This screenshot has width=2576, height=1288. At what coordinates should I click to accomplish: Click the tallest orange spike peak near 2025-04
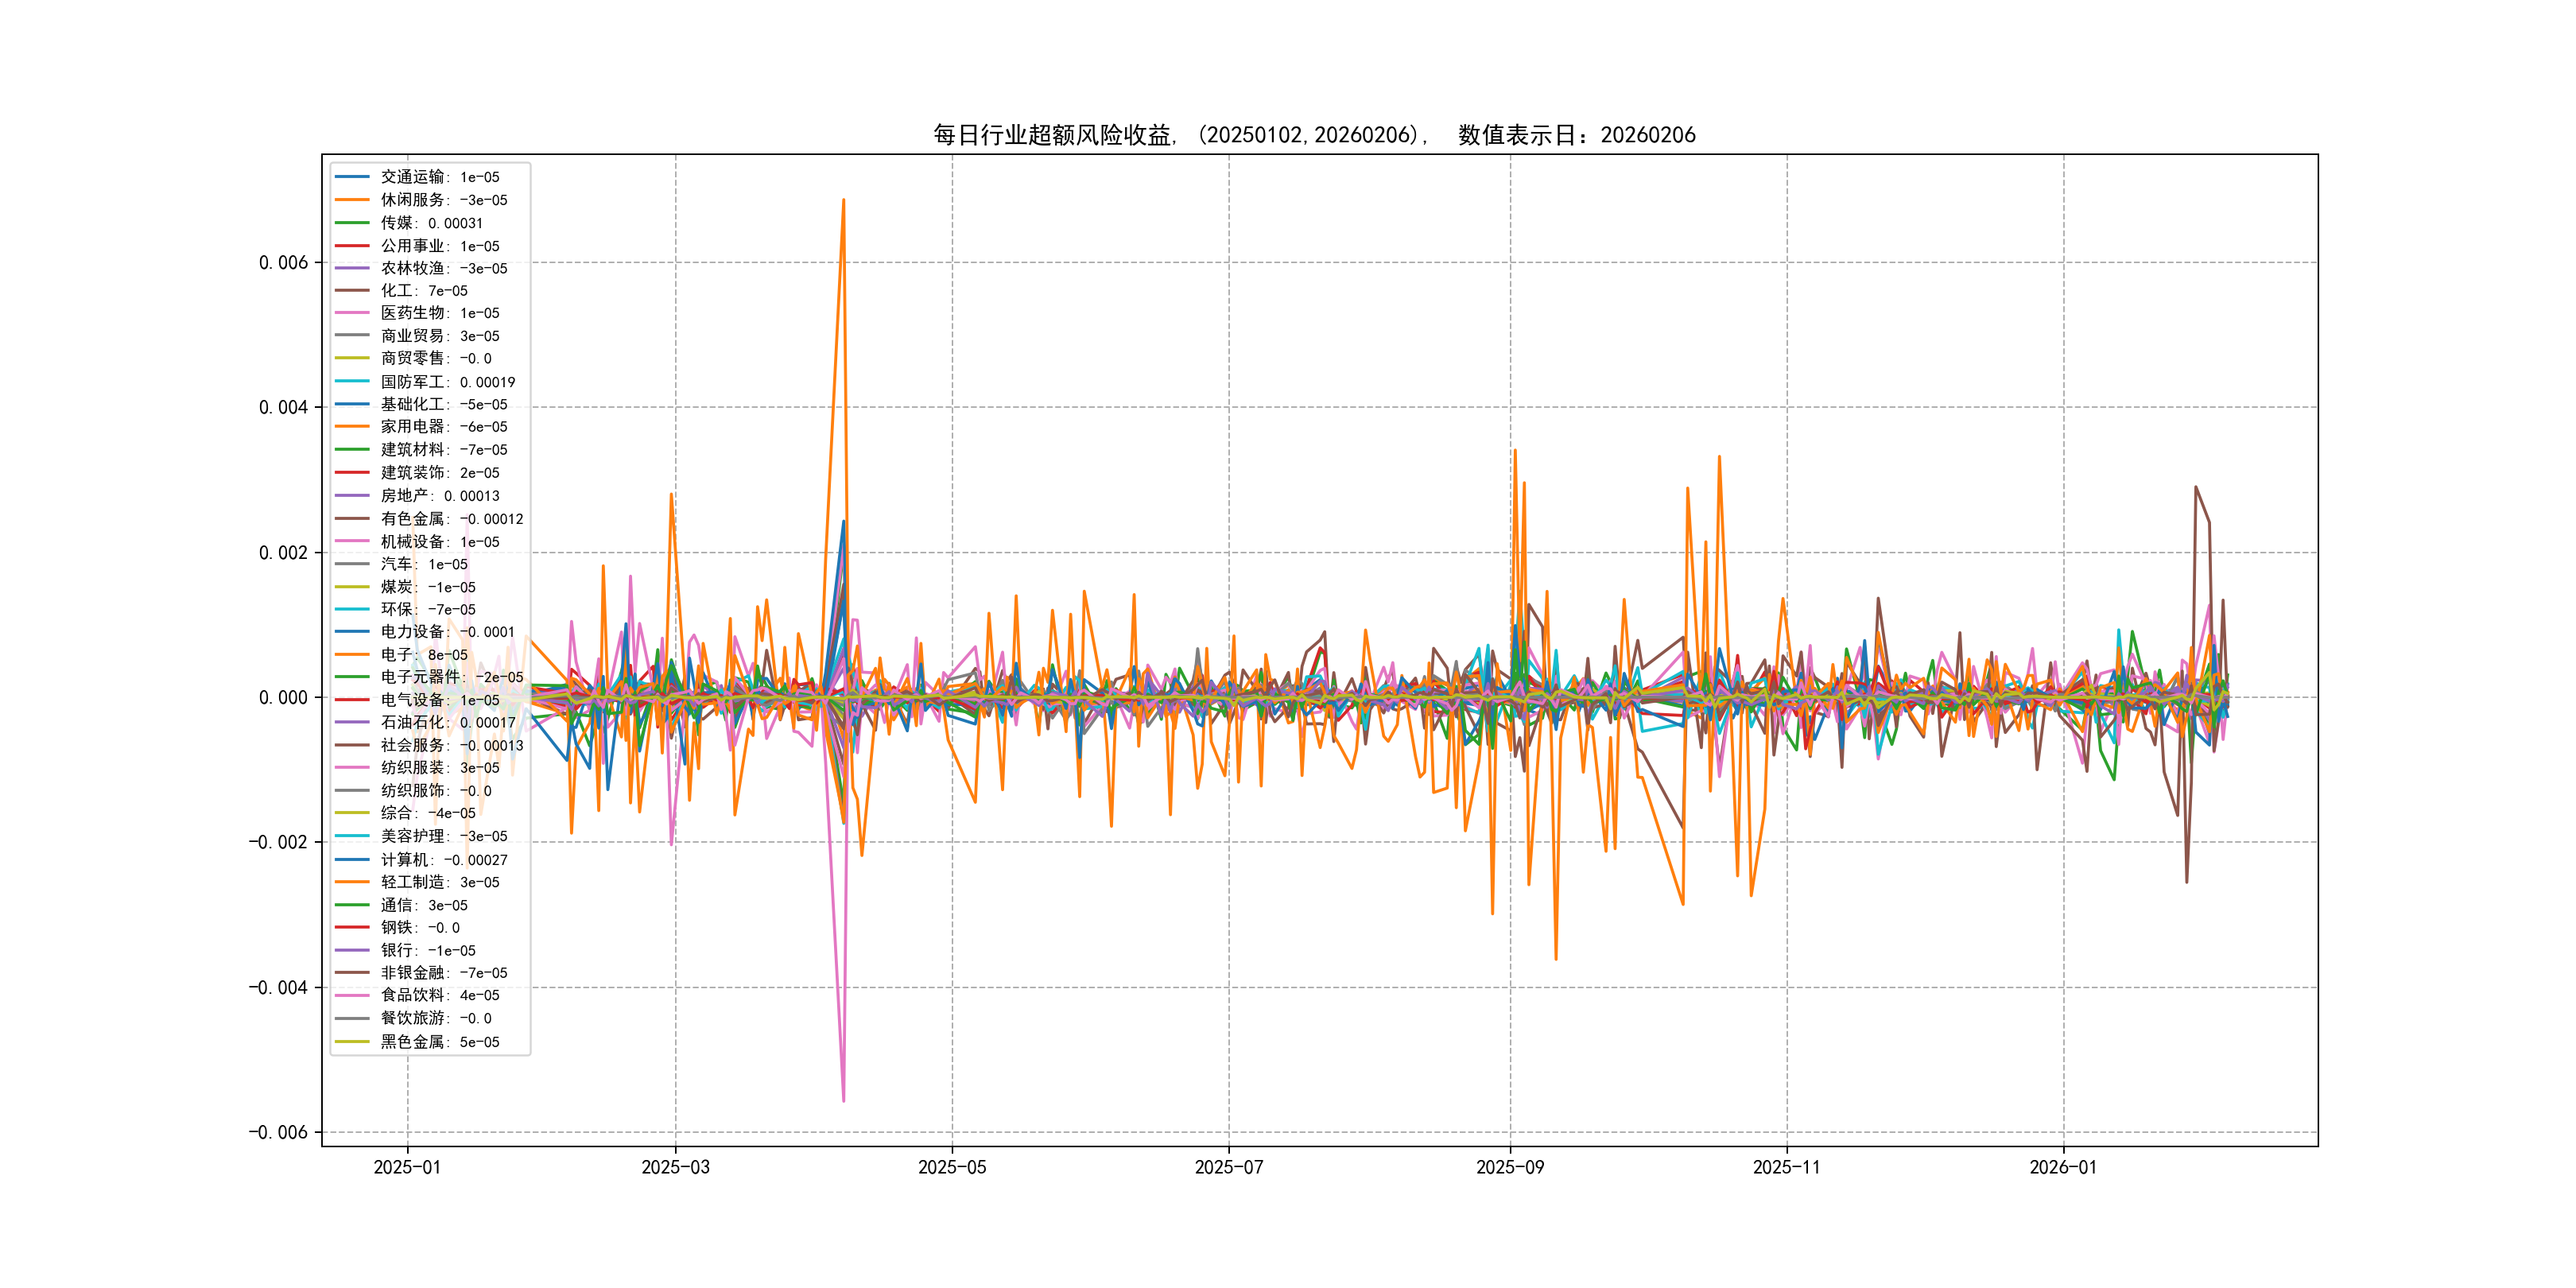[843, 201]
